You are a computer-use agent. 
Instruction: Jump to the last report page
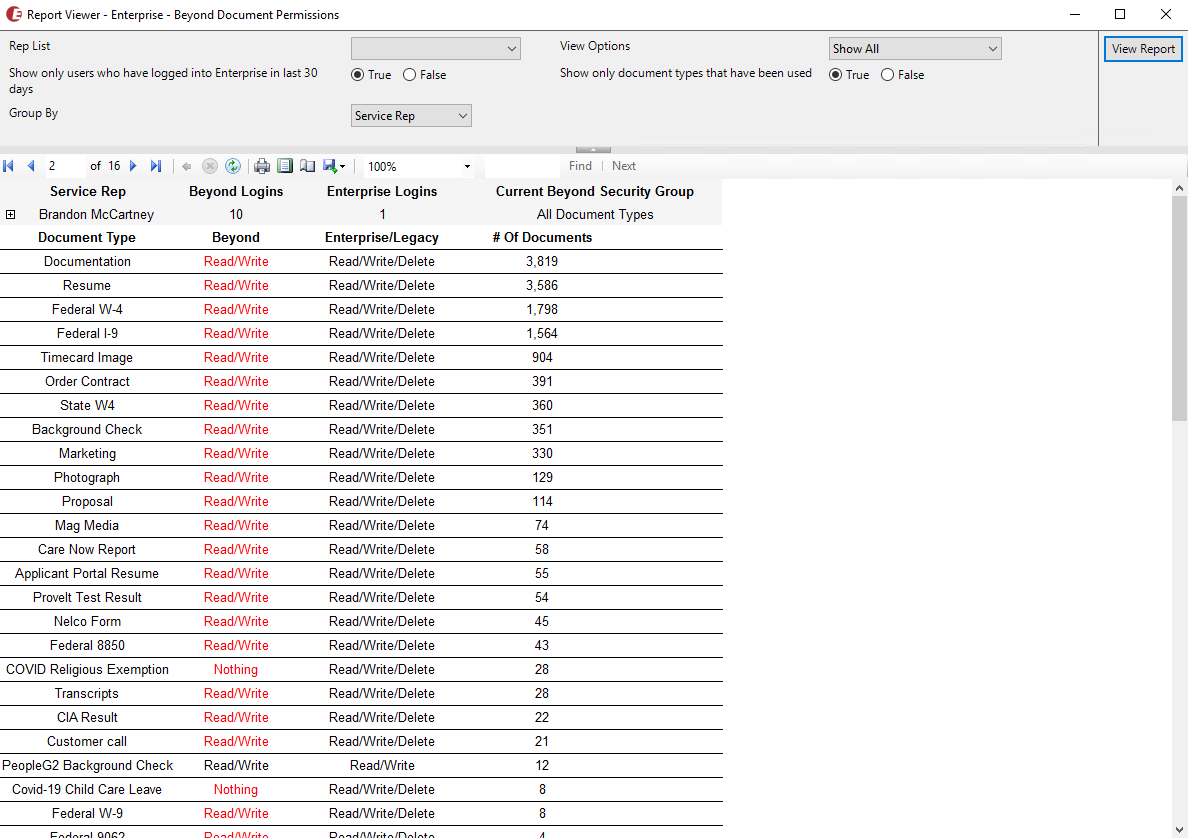tap(156, 166)
